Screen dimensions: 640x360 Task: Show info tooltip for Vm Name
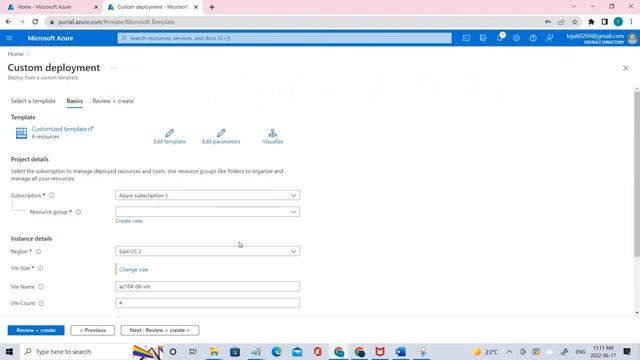pyautogui.click(x=41, y=287)
